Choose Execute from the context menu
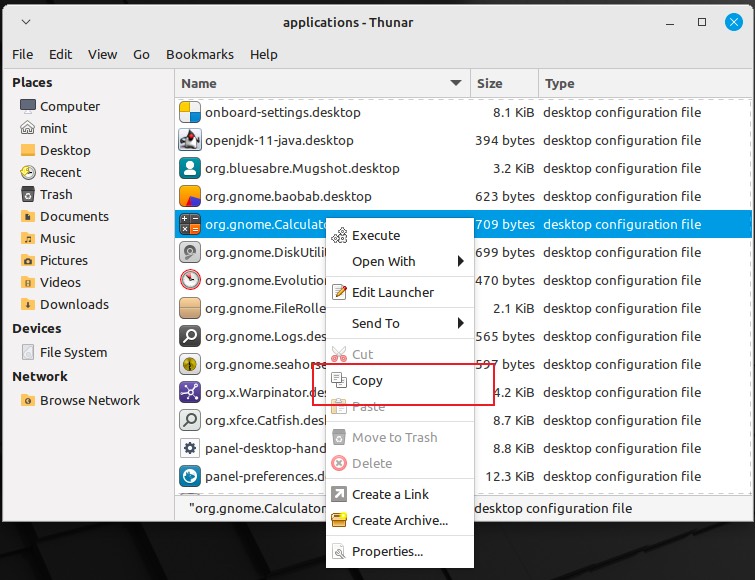The image size is (755, 580). (x=400, y=235)
